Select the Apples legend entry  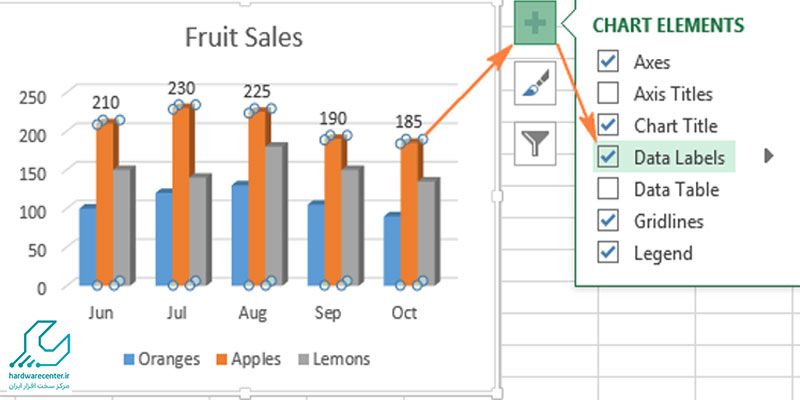[248, 359]
